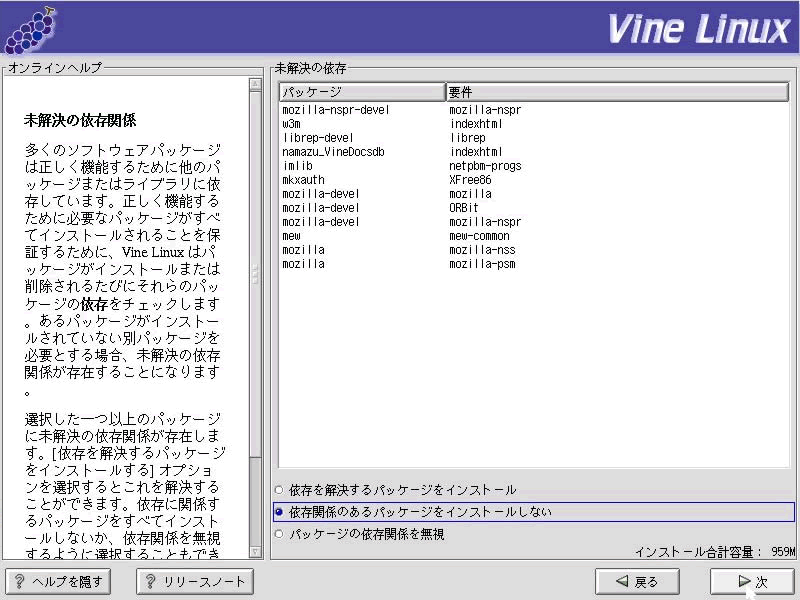Click the netpbm-progs requirement cell
The height and width of the screenshot is (600, 800).
pos(485,166)
